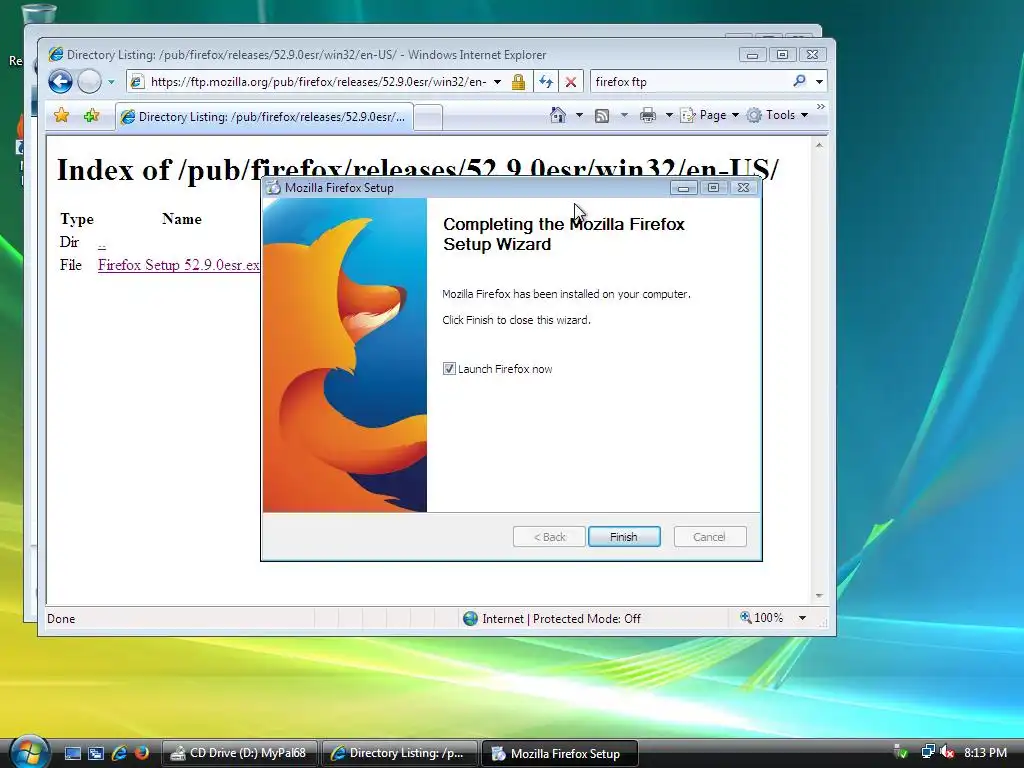Click the 'Name' column header

182,219
